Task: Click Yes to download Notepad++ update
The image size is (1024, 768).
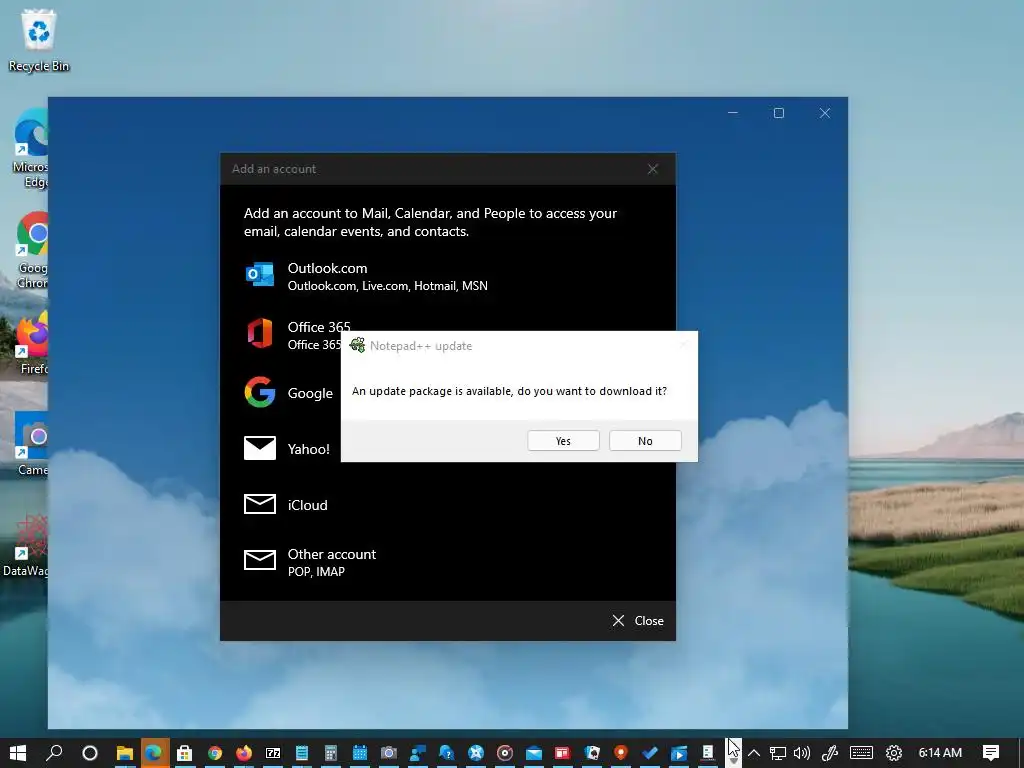Action: pyautogui.click(x=563, y=441)
